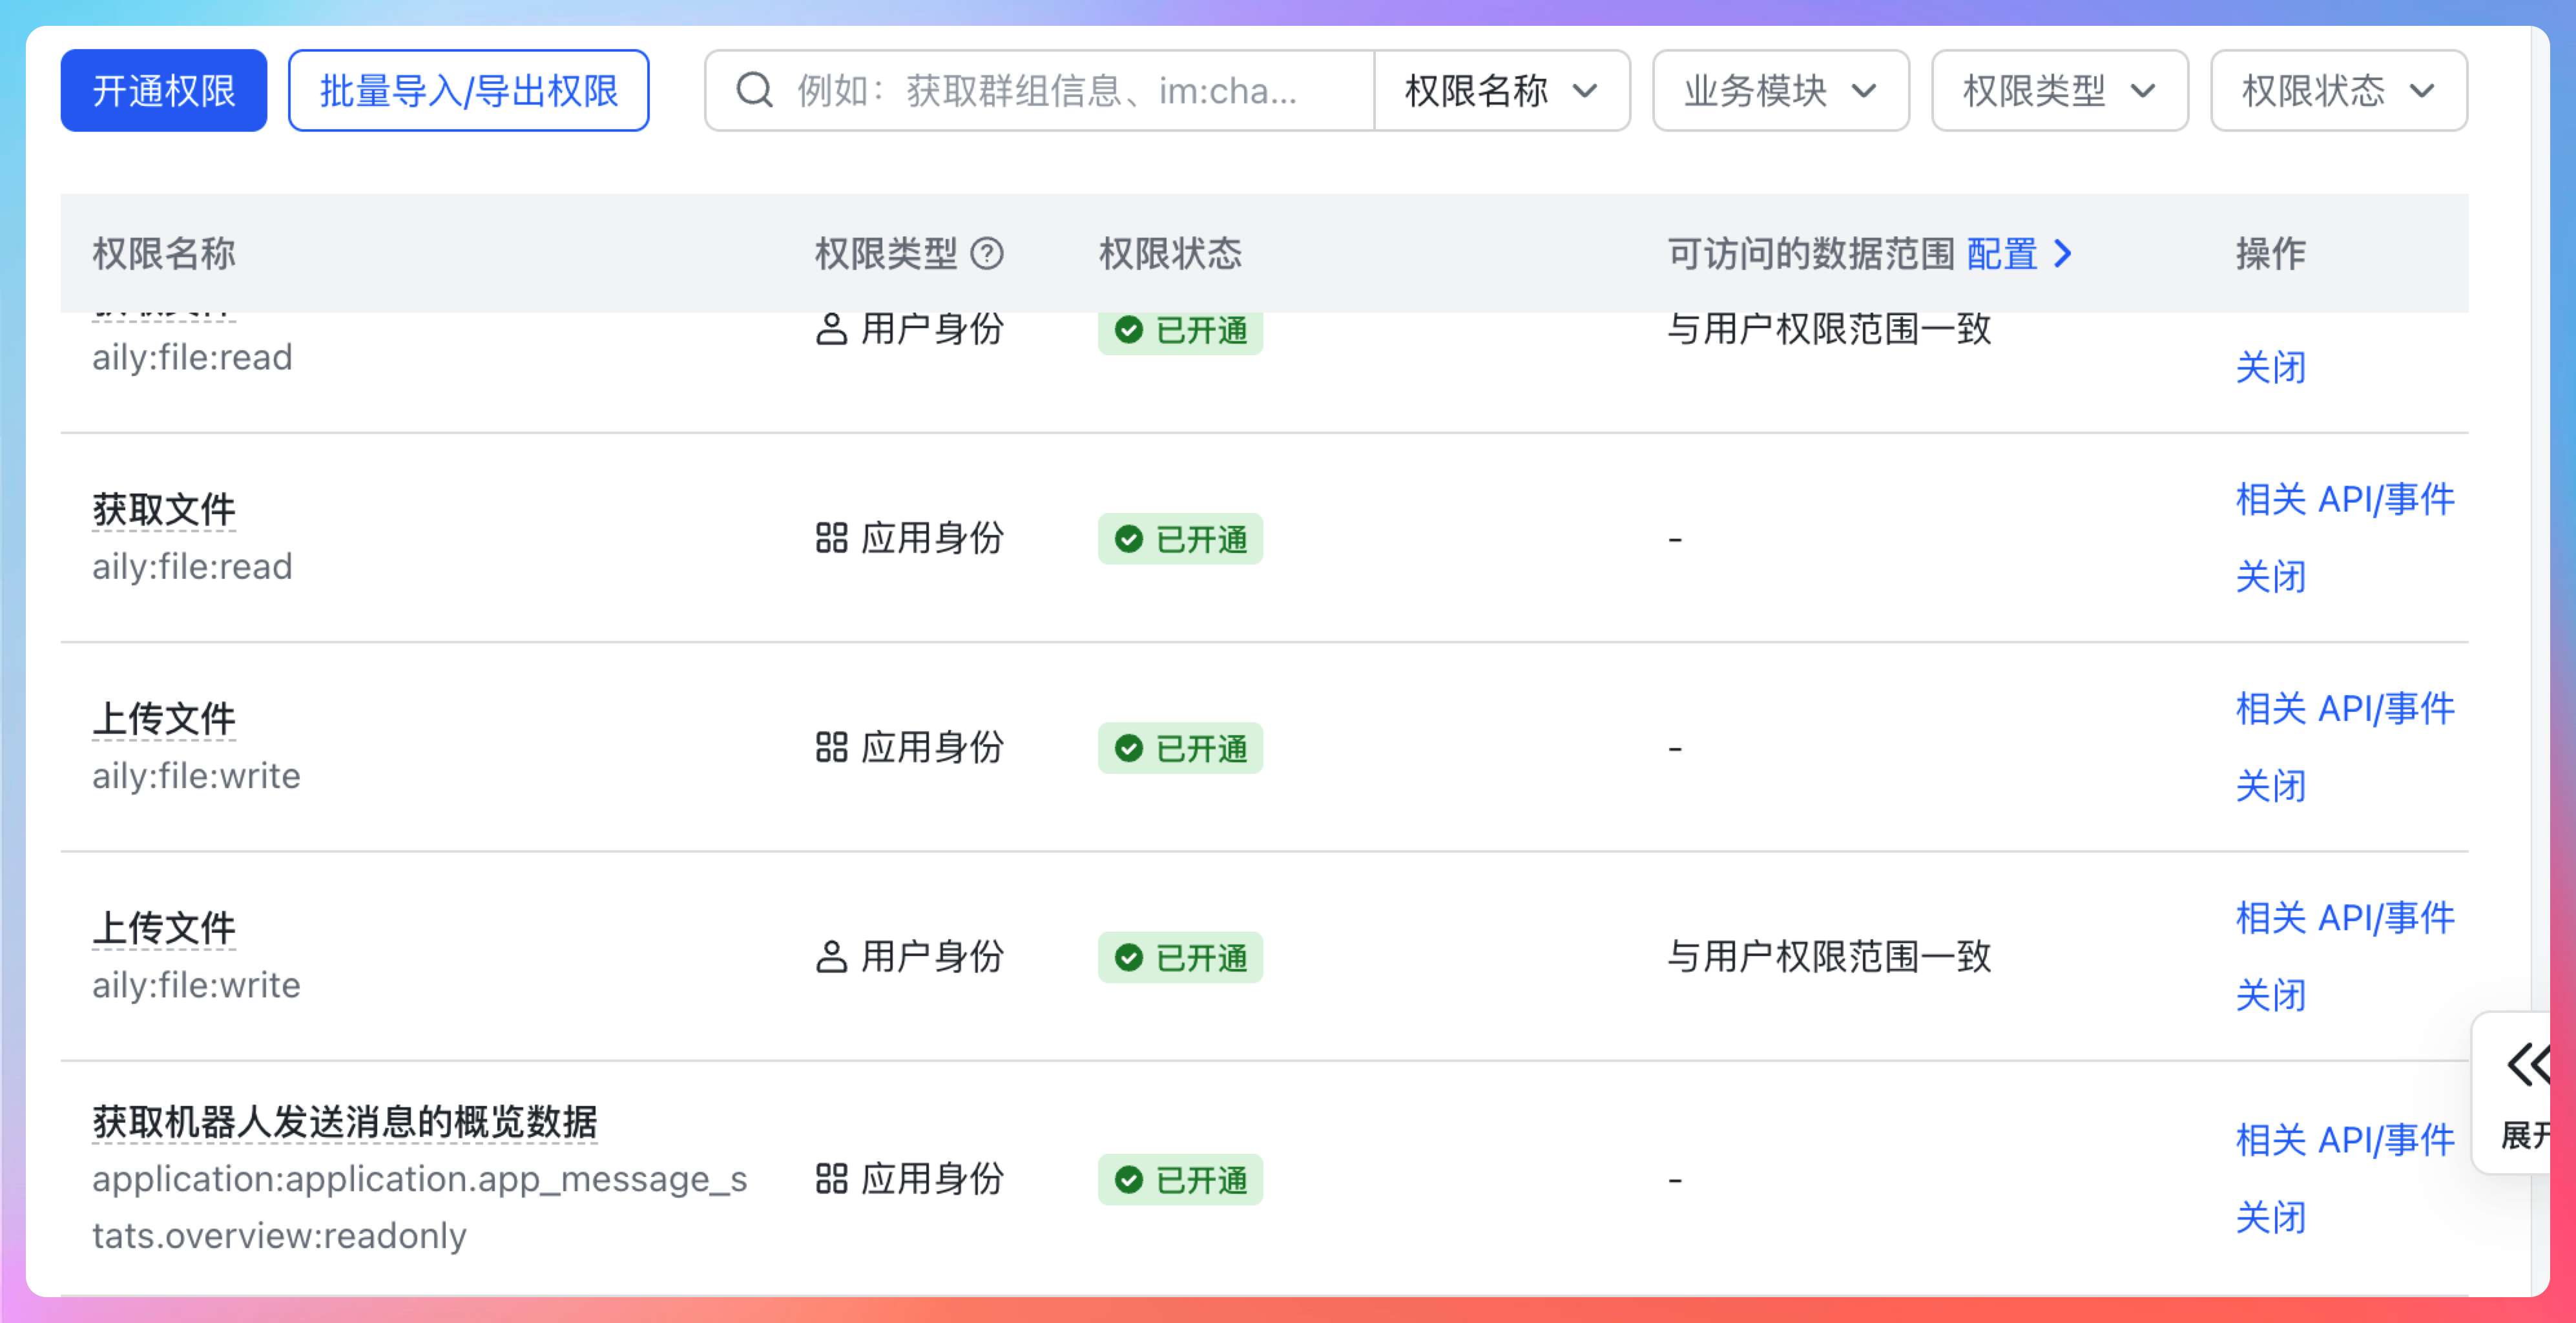This screenshot has width=2576, height=1323.
Task: Click the chevron arrow next to 配置
Action: tap(2063, 254)
